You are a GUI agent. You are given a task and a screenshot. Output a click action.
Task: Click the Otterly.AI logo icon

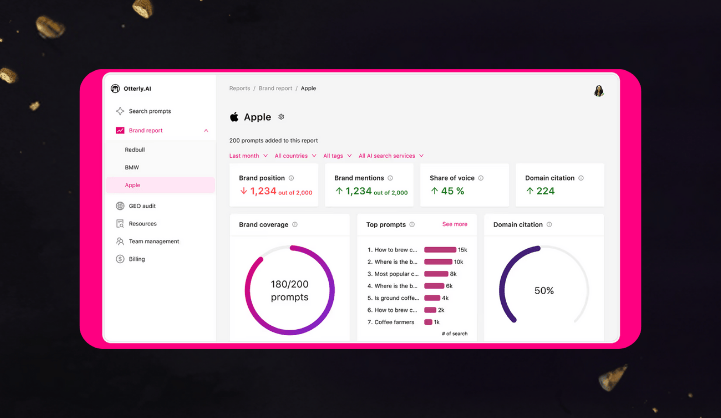click(x=115, y=88)
